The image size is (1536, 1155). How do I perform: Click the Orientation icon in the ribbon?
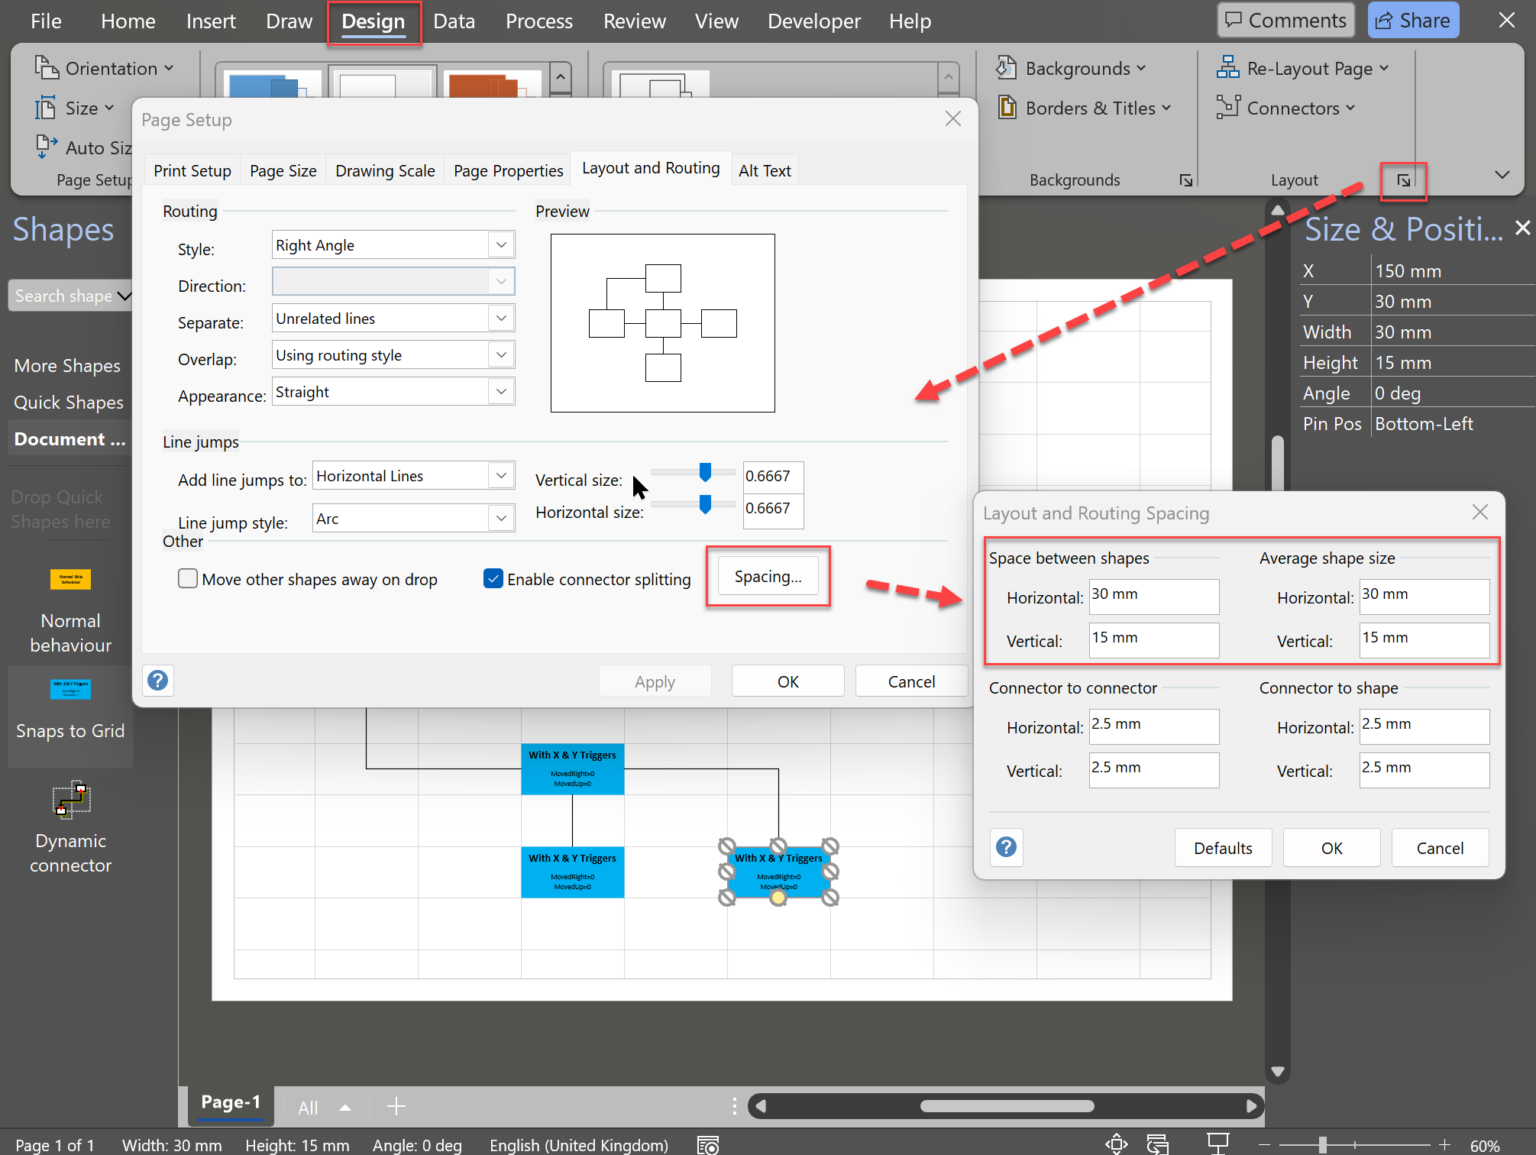[x=47, y=67]
